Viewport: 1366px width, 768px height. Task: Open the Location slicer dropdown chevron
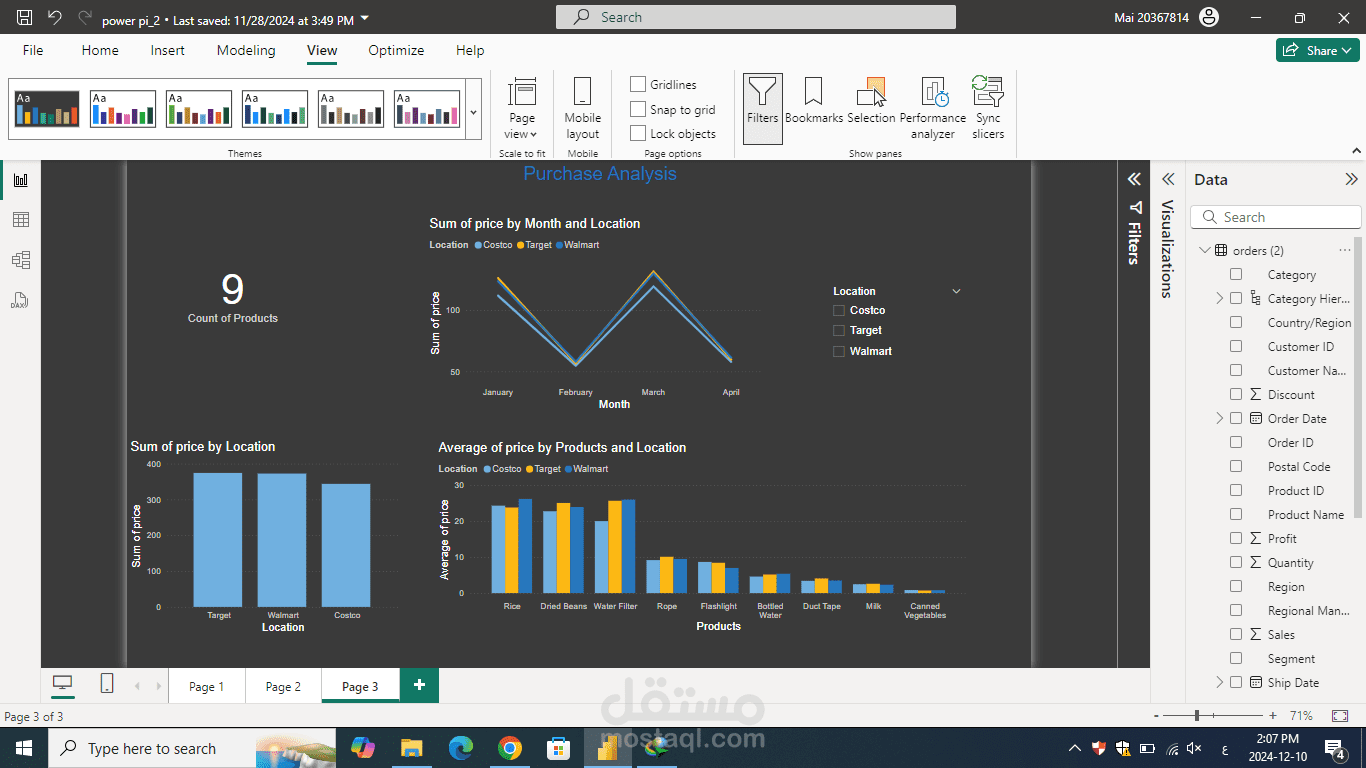click(956, 291)
